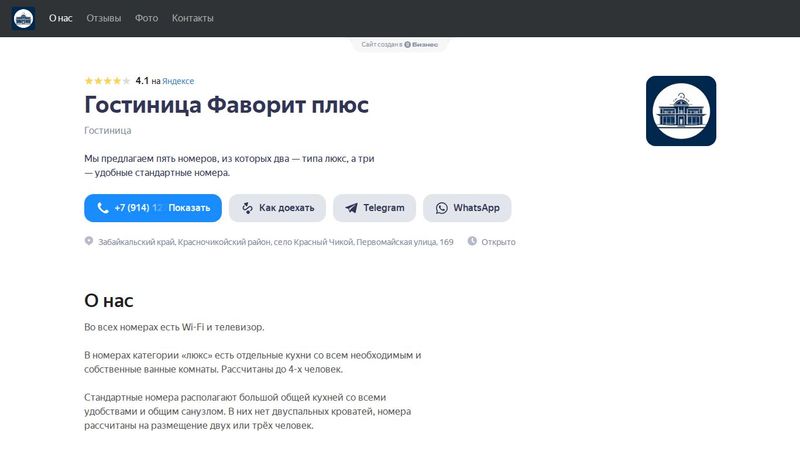Click the large hotel building logo image

click(681, 111)
